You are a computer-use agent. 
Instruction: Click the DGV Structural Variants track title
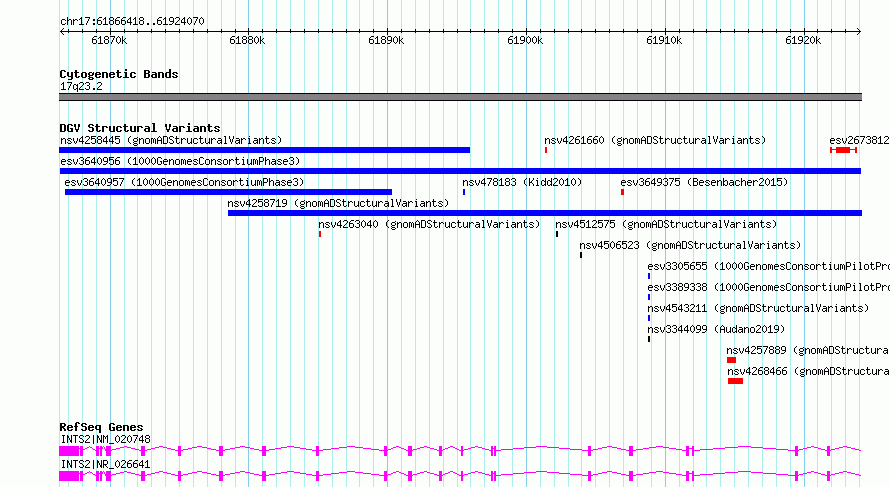140,128
